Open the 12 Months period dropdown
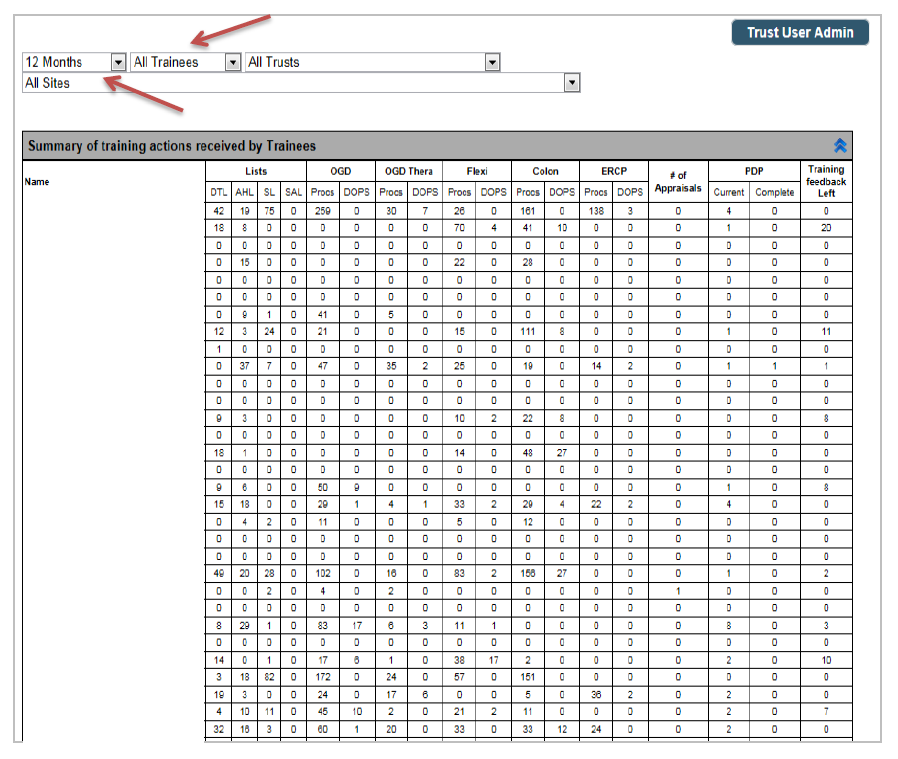The width and height of the screenshot is (898, 759). (118, 62)
